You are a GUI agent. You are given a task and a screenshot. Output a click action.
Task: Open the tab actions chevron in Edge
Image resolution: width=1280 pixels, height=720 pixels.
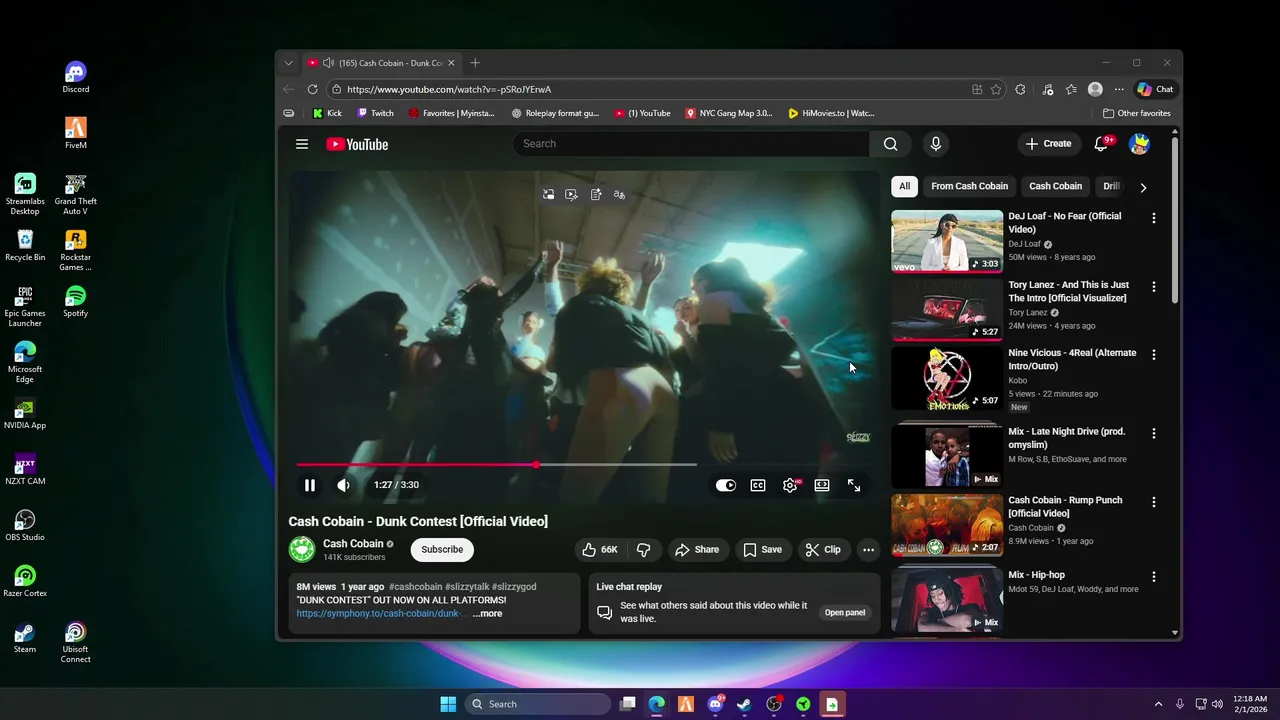(x=288, y=63)
